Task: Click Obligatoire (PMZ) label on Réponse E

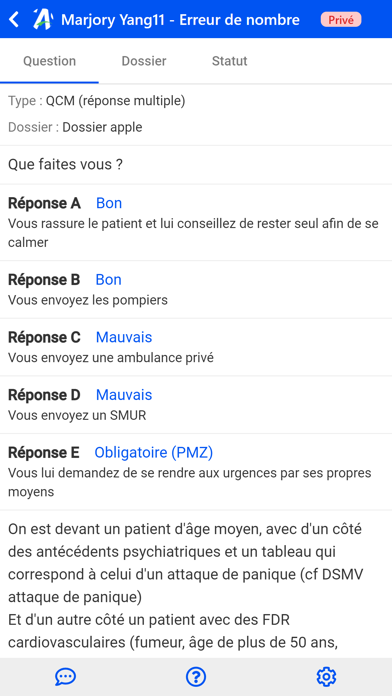Action: tap(154, 452)
